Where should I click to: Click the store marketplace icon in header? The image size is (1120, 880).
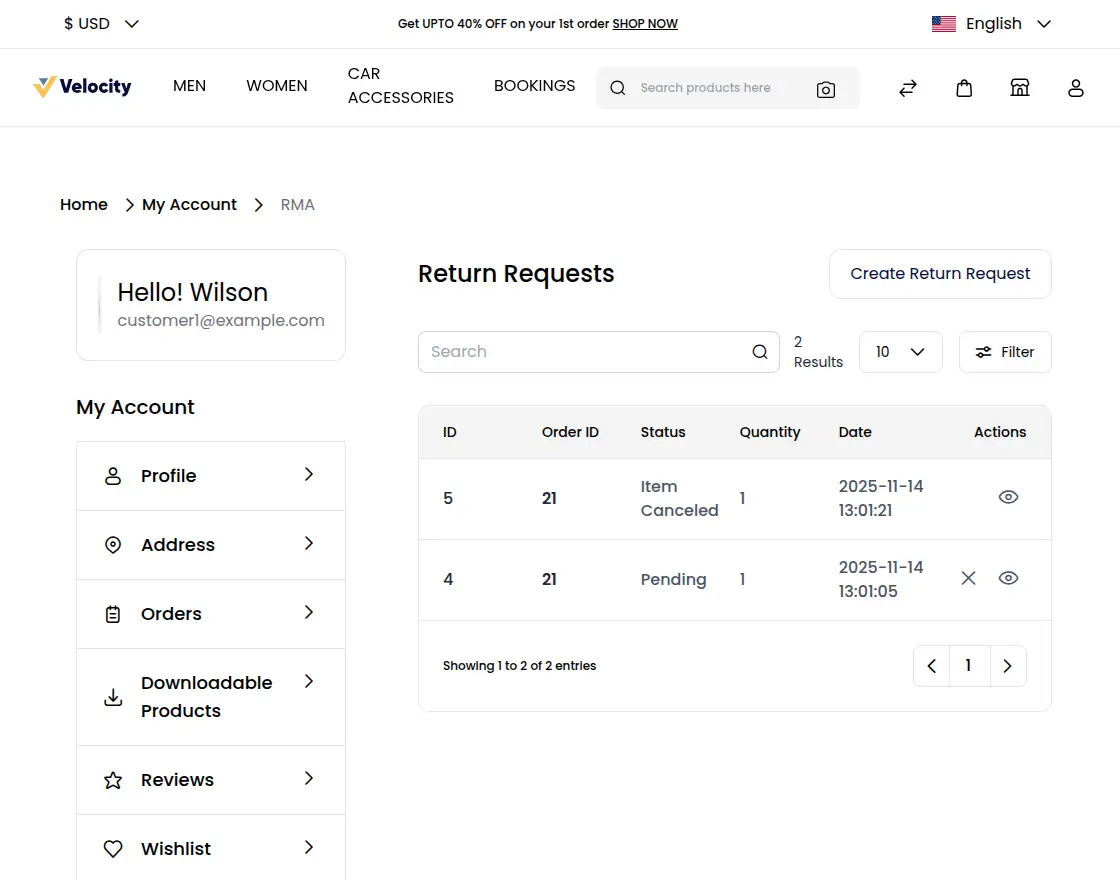1019,88
